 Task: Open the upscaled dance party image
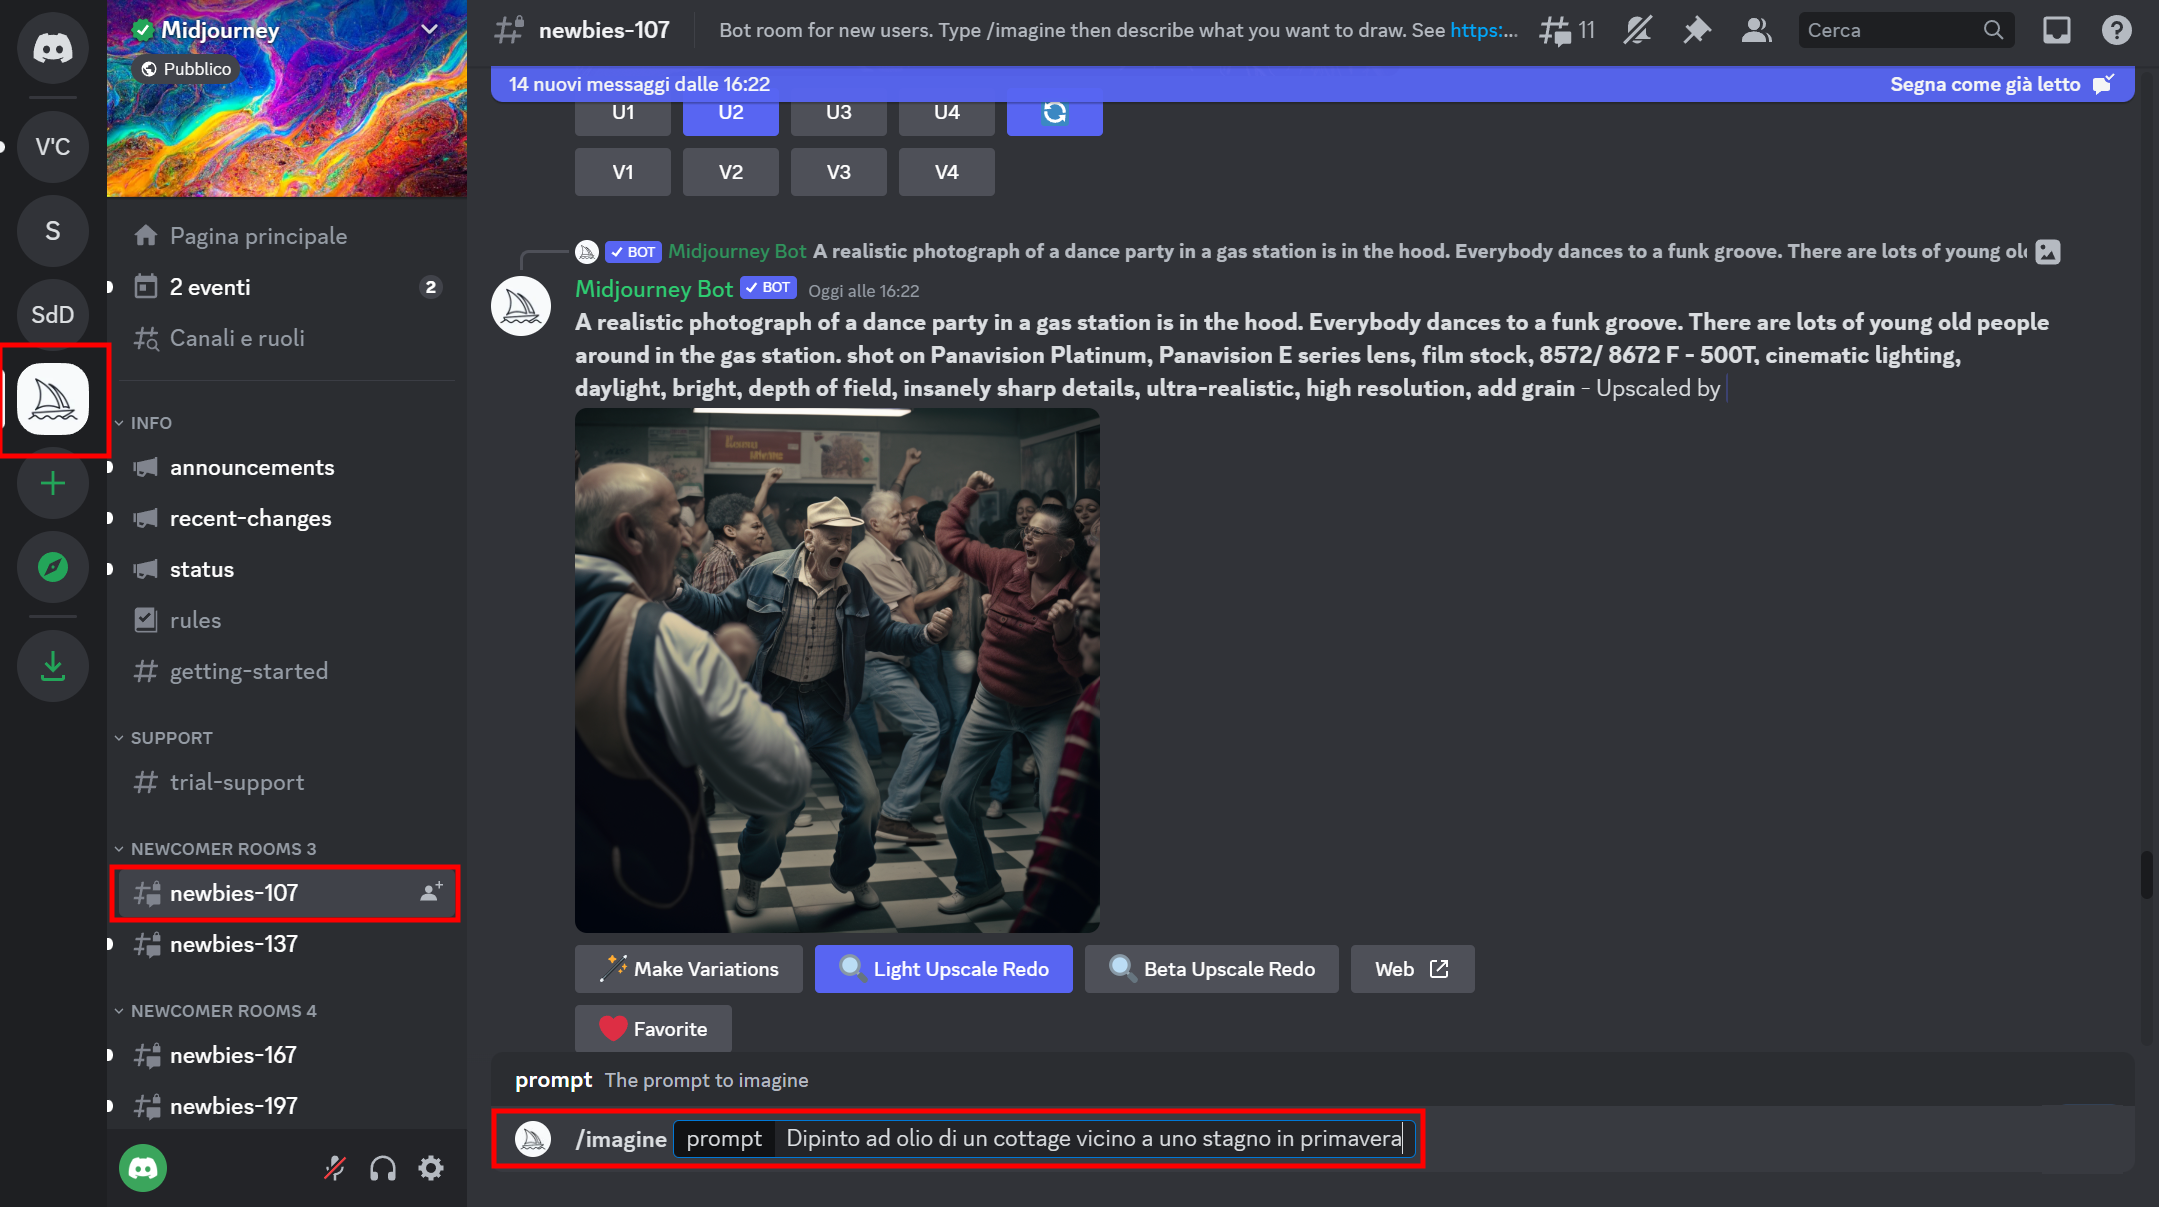point(837,670)
